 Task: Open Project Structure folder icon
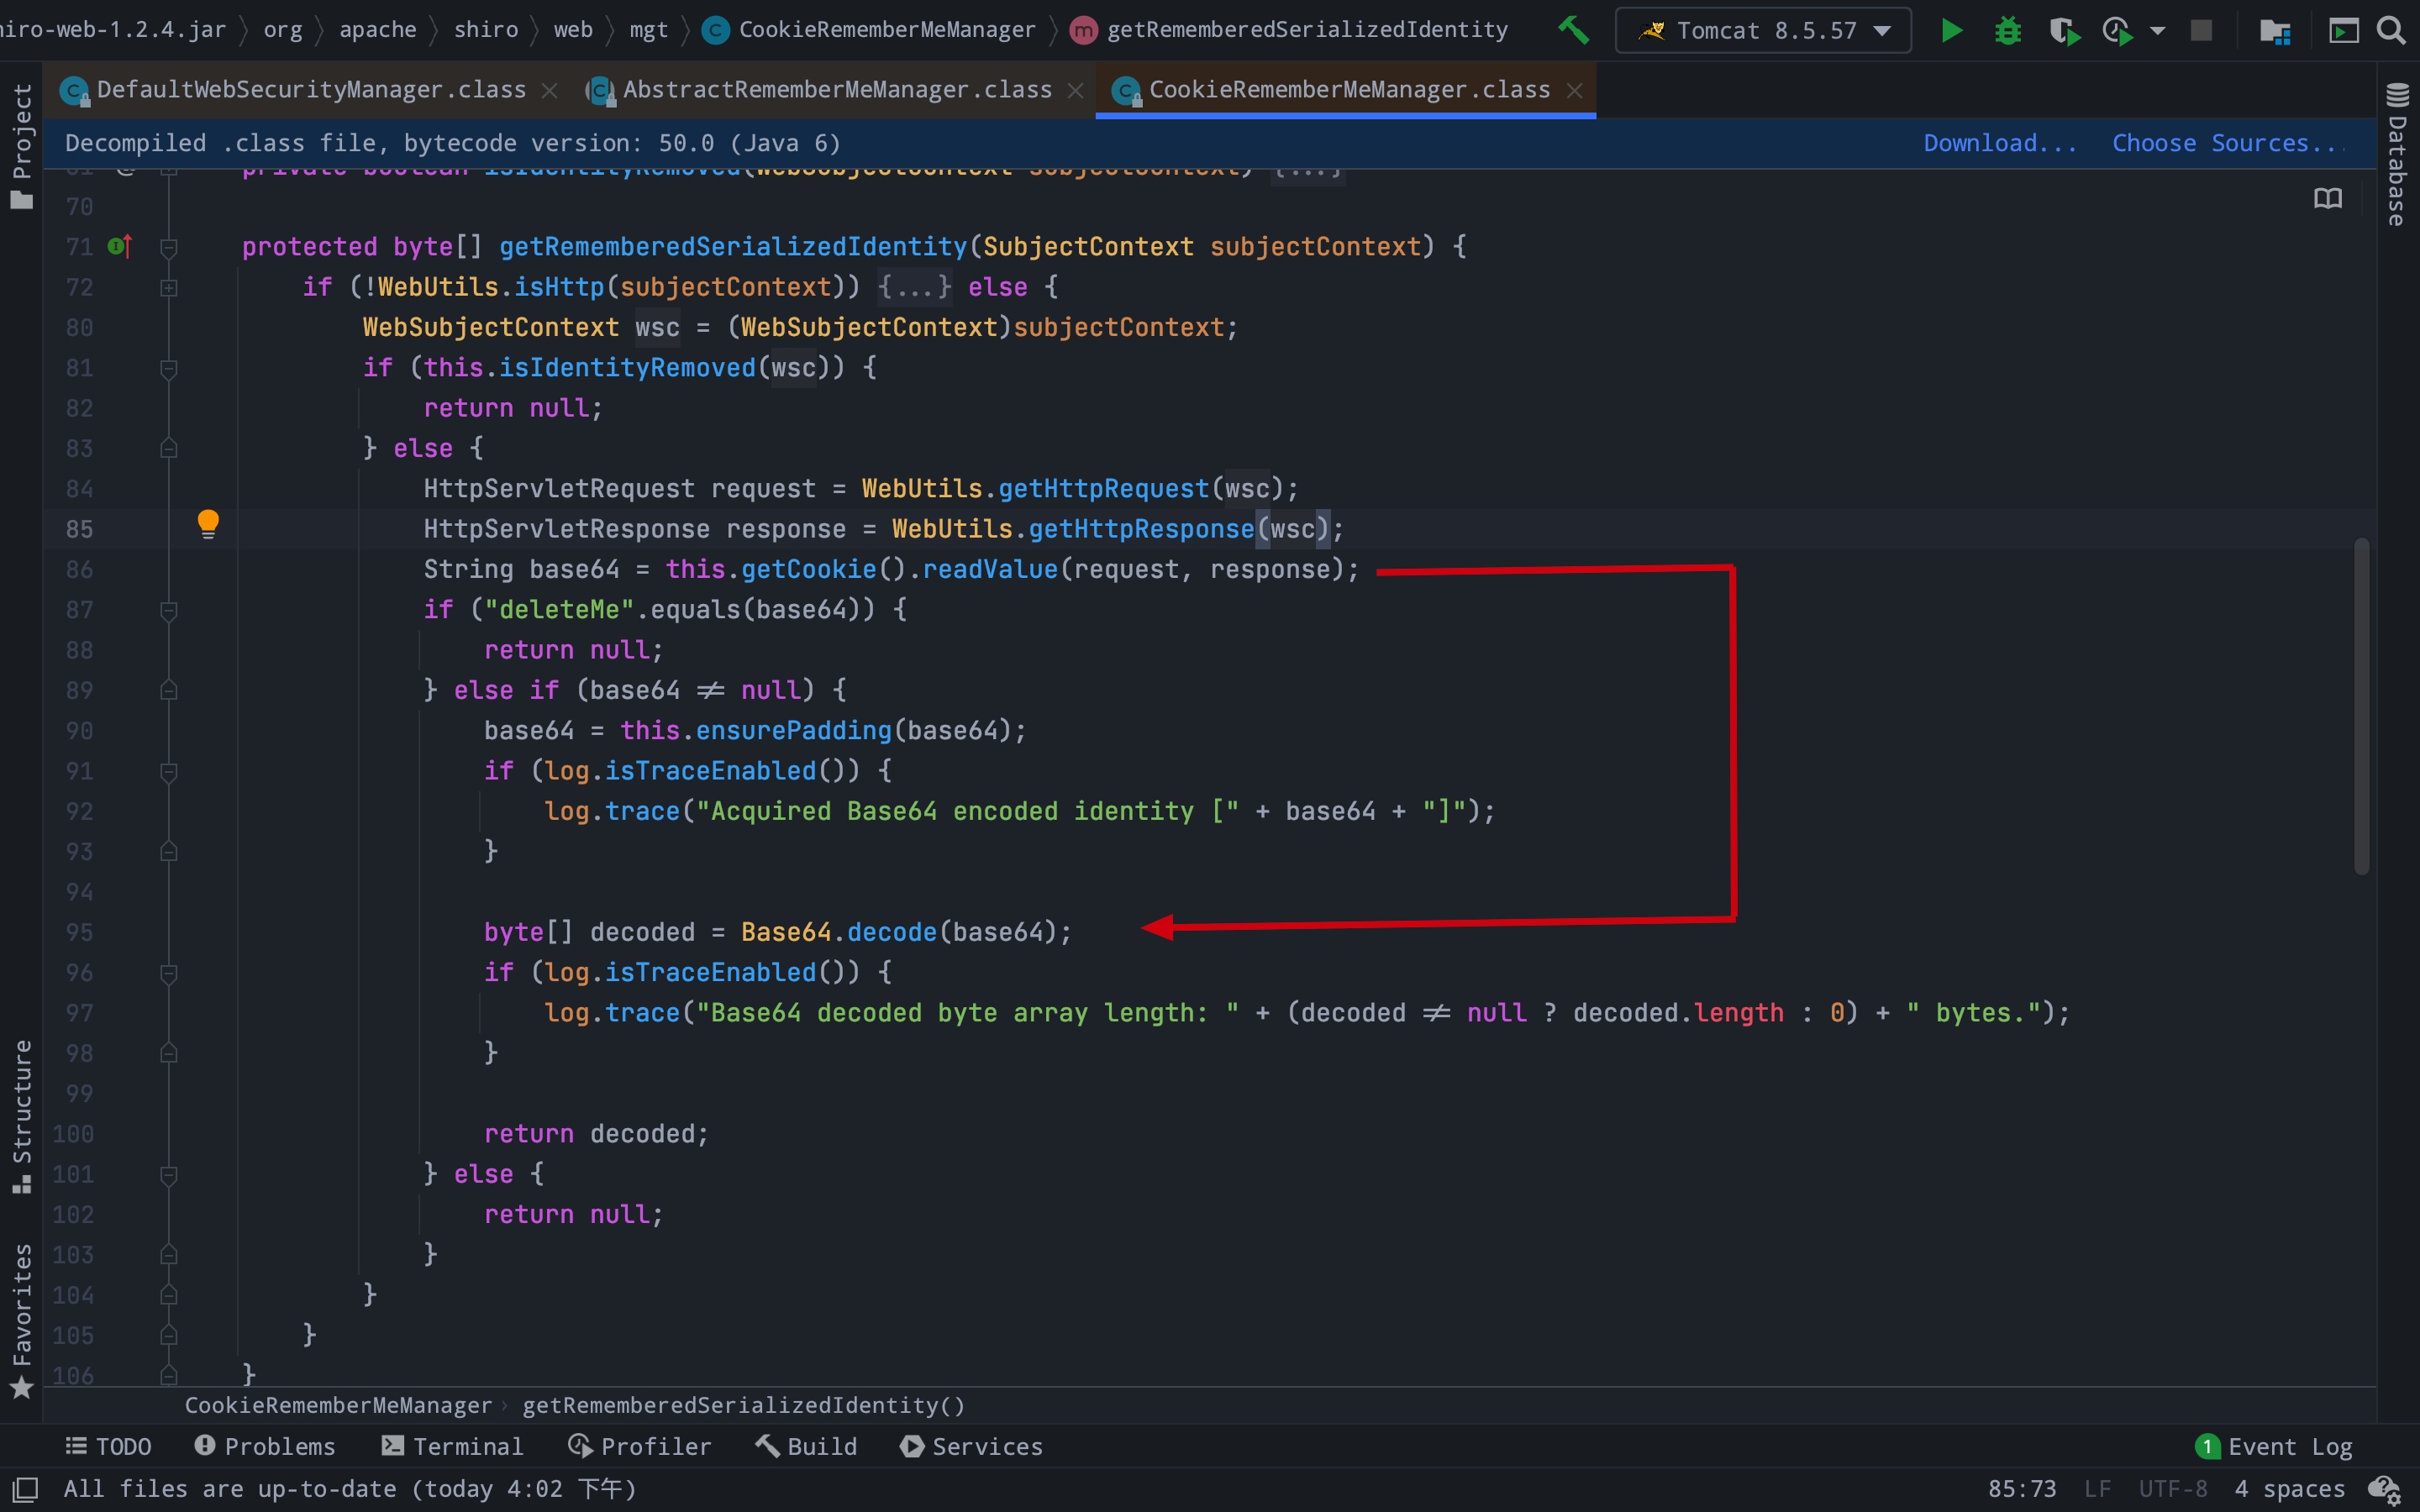coord(2275,31)
